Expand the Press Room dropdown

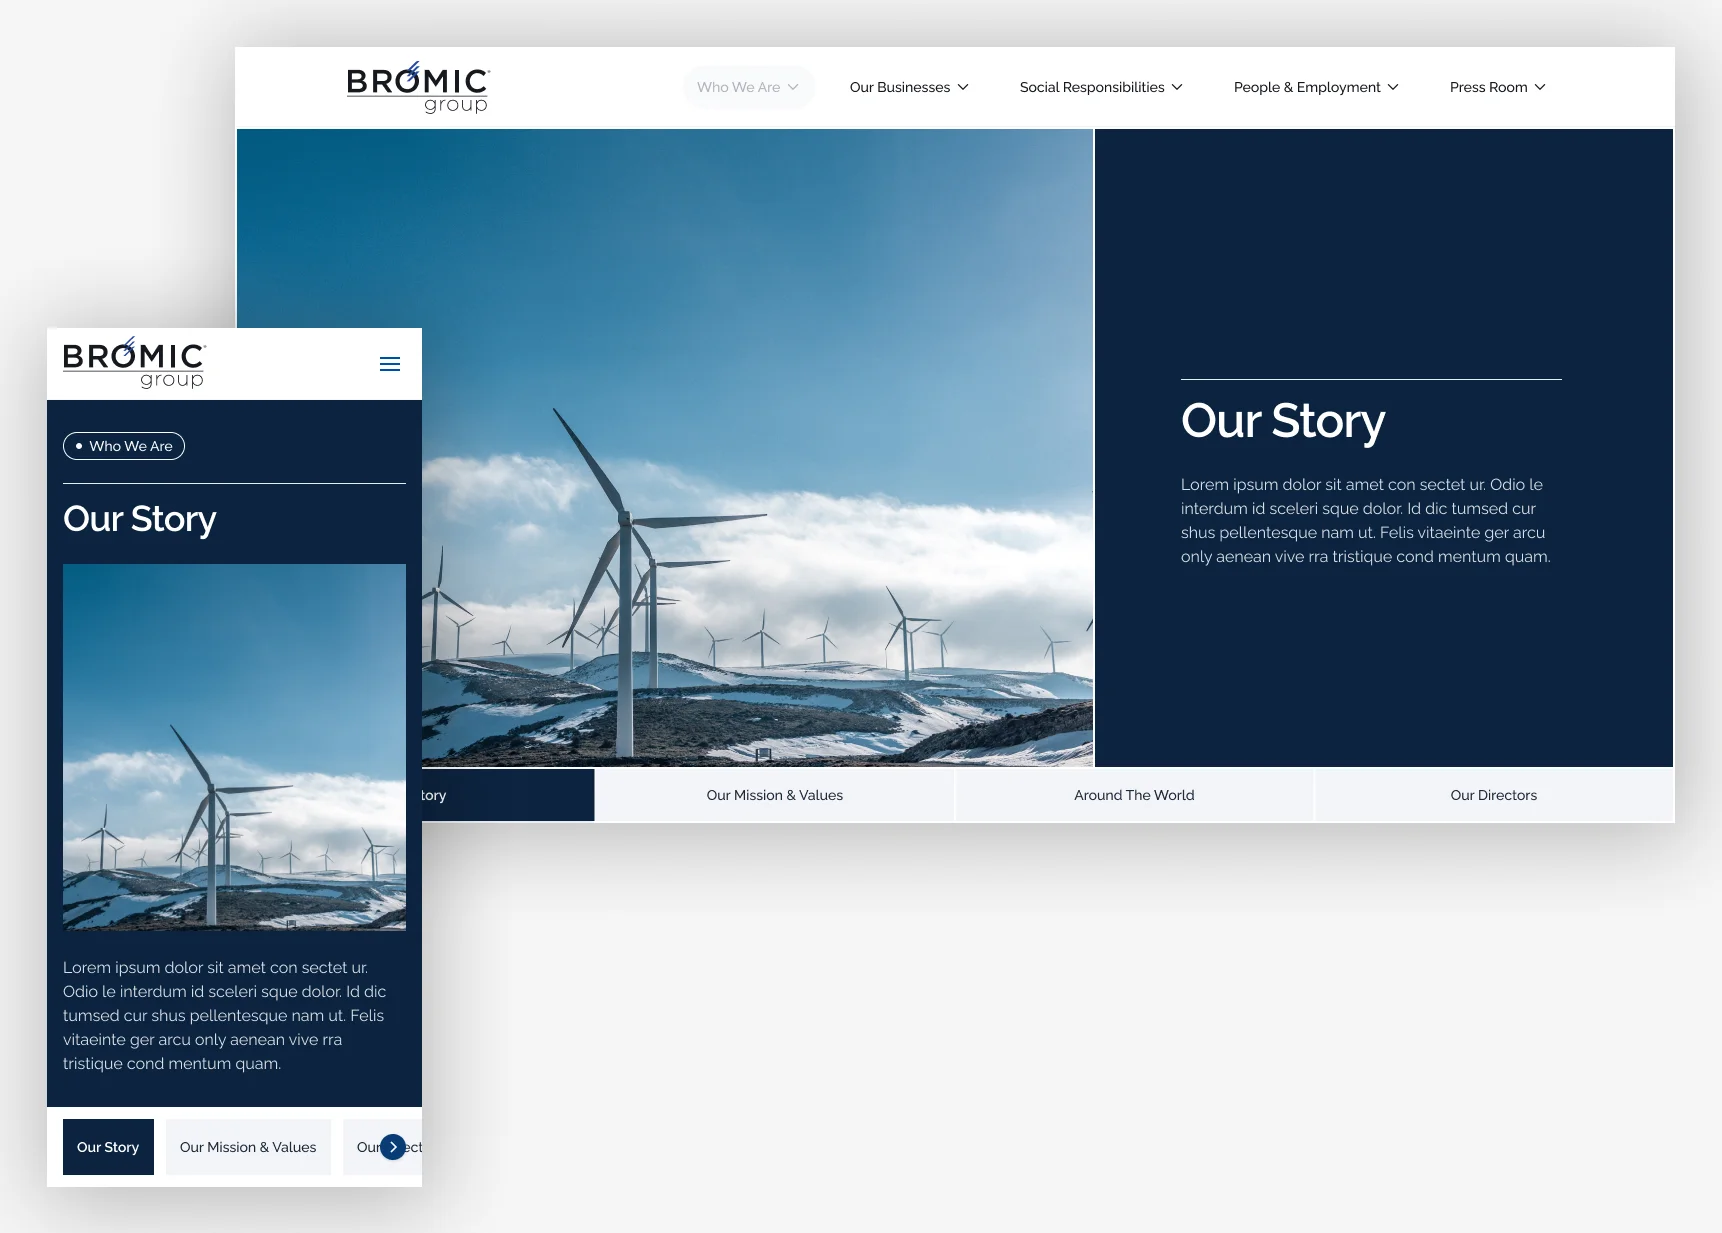click(x=1497, y=87)
